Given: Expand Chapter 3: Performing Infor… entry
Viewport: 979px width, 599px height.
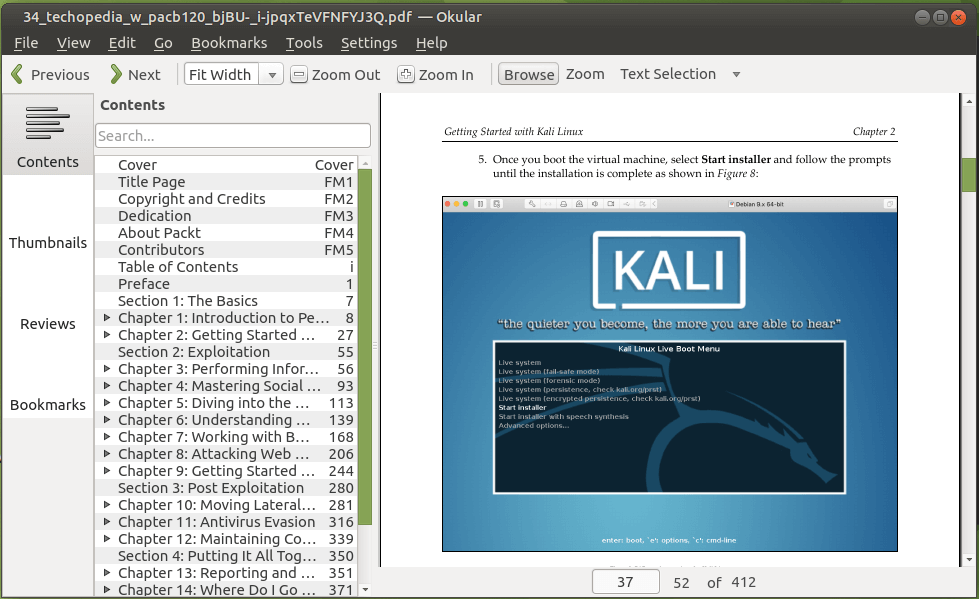Looking at the screenshot, I should pyautogui.click(x=107, y=369).
